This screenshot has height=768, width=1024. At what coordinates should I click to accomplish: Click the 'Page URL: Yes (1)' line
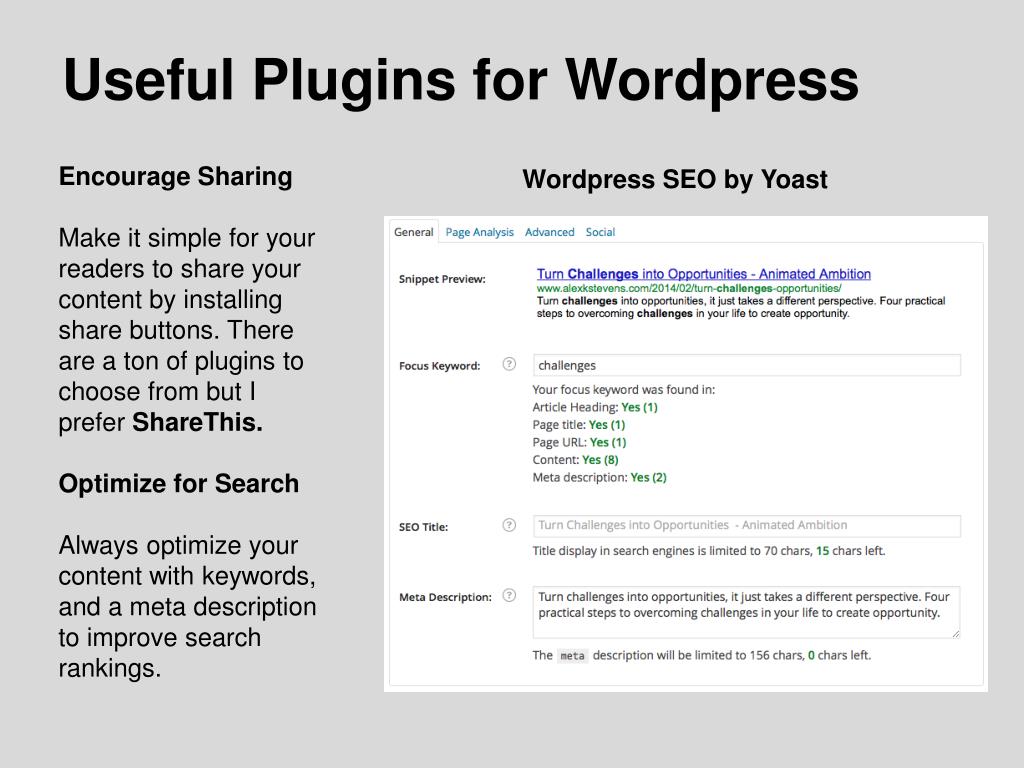coord(579,442)
